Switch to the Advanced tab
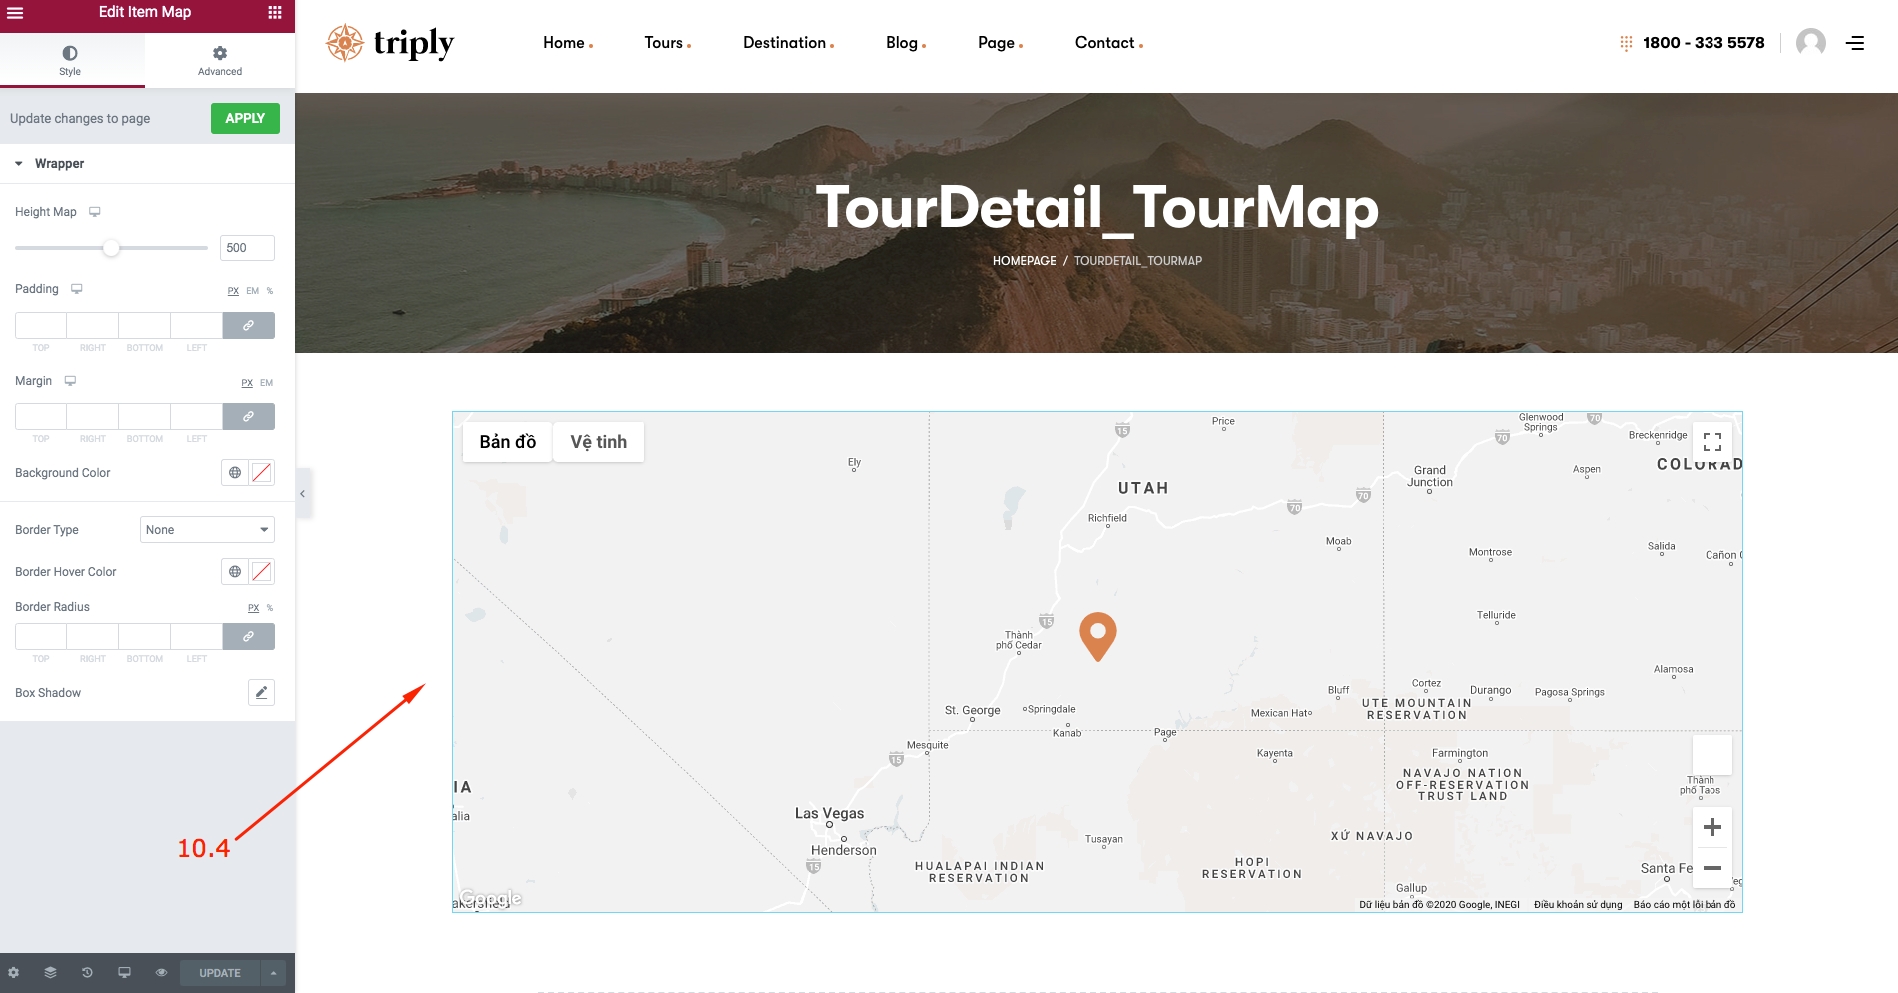This screenshot has height=993, width=1898. 220,60
